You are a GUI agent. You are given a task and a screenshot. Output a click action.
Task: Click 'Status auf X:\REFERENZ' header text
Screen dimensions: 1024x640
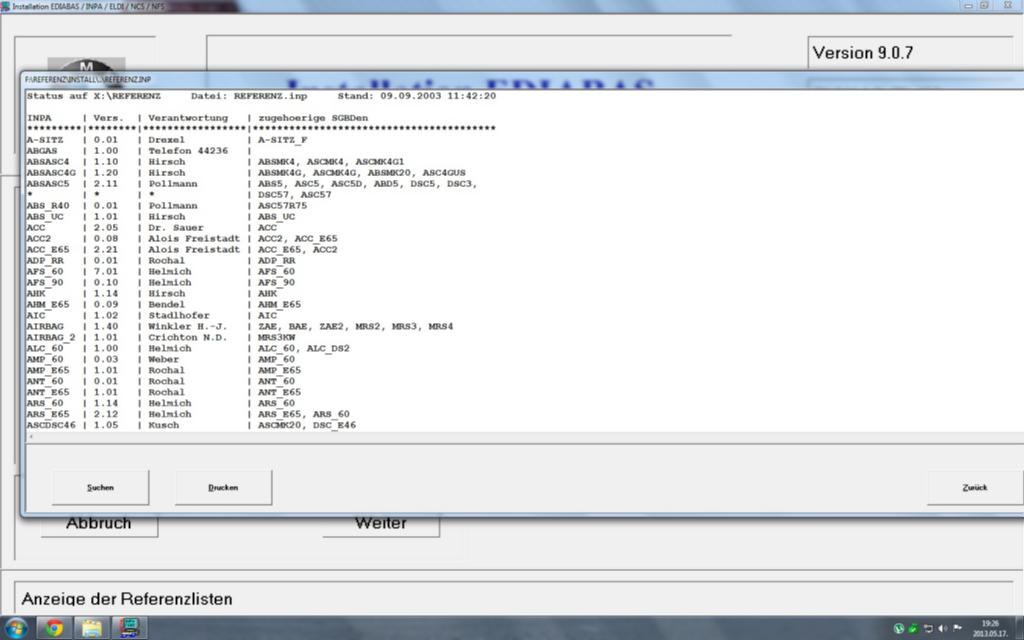click(x=93, y=96)
